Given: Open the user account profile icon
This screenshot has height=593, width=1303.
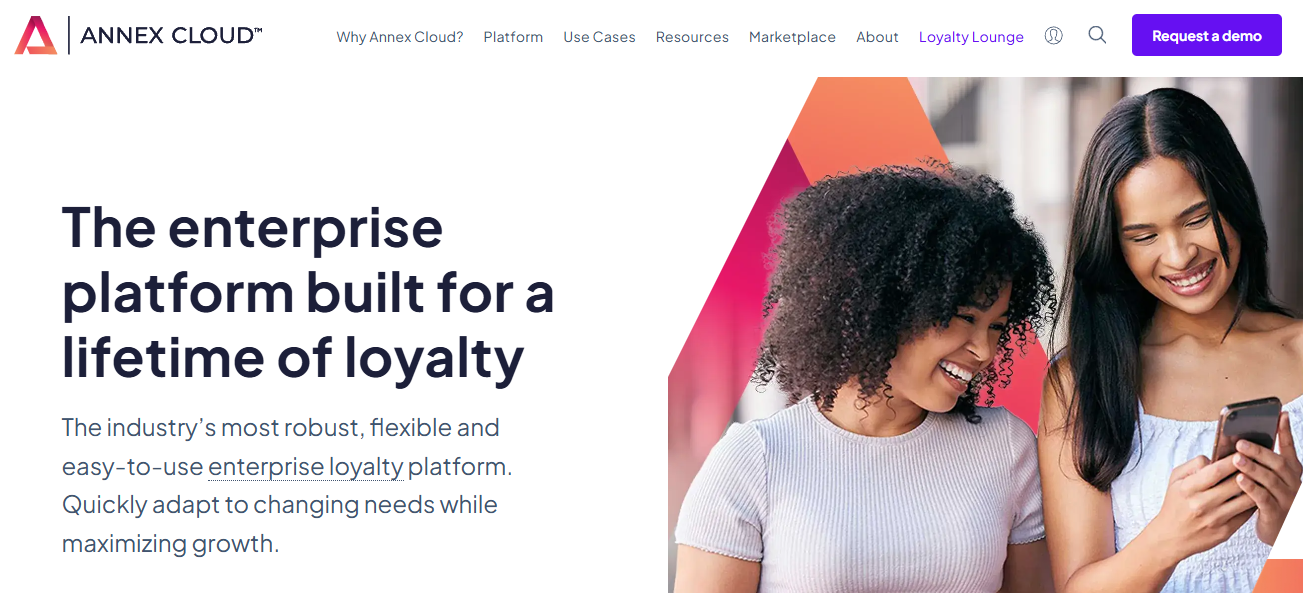Looking at the screenshot, I should point(1053,35).
